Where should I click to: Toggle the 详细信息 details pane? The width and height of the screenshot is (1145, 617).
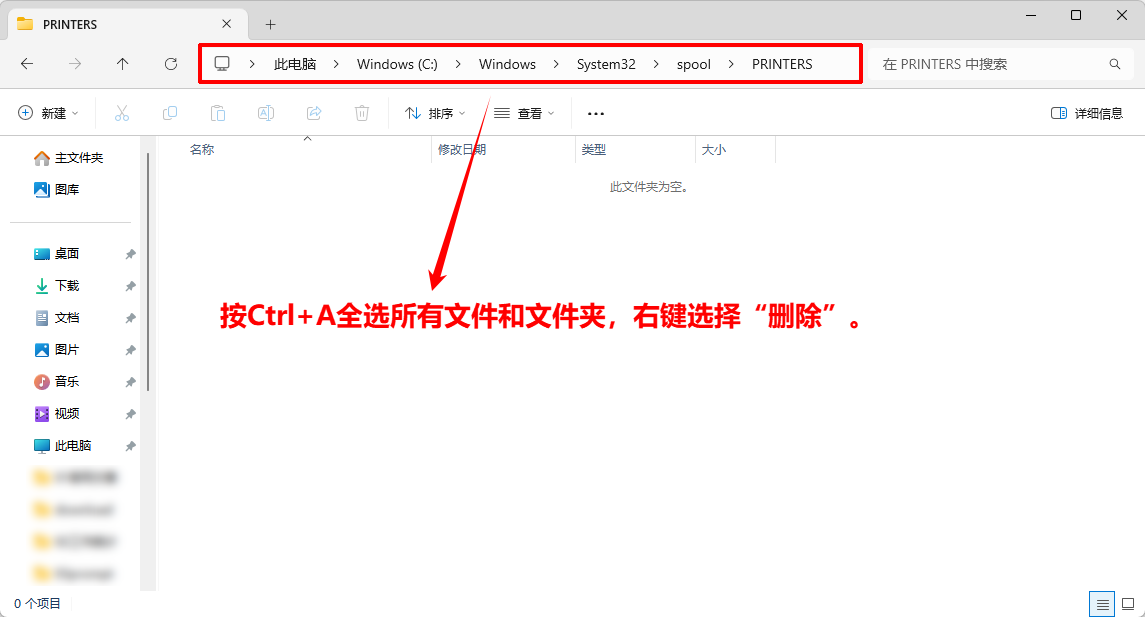tap(1087, 113)
